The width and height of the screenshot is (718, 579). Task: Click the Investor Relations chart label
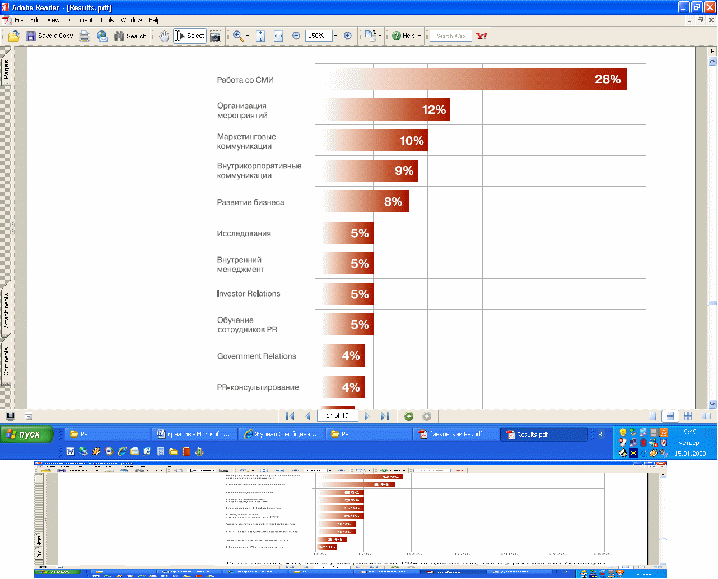(x=248, y=294)
